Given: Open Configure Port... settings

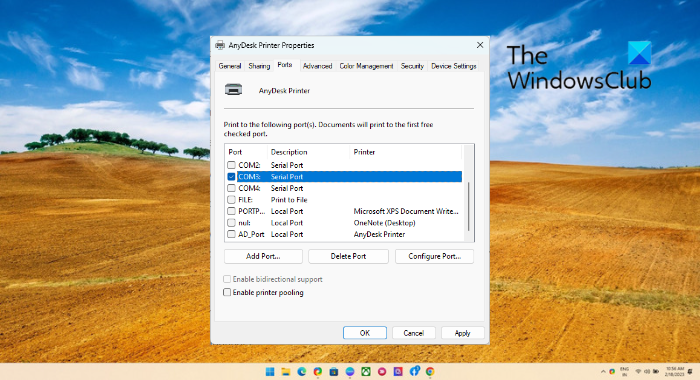Looking at the screenshot, I should 434,256.
